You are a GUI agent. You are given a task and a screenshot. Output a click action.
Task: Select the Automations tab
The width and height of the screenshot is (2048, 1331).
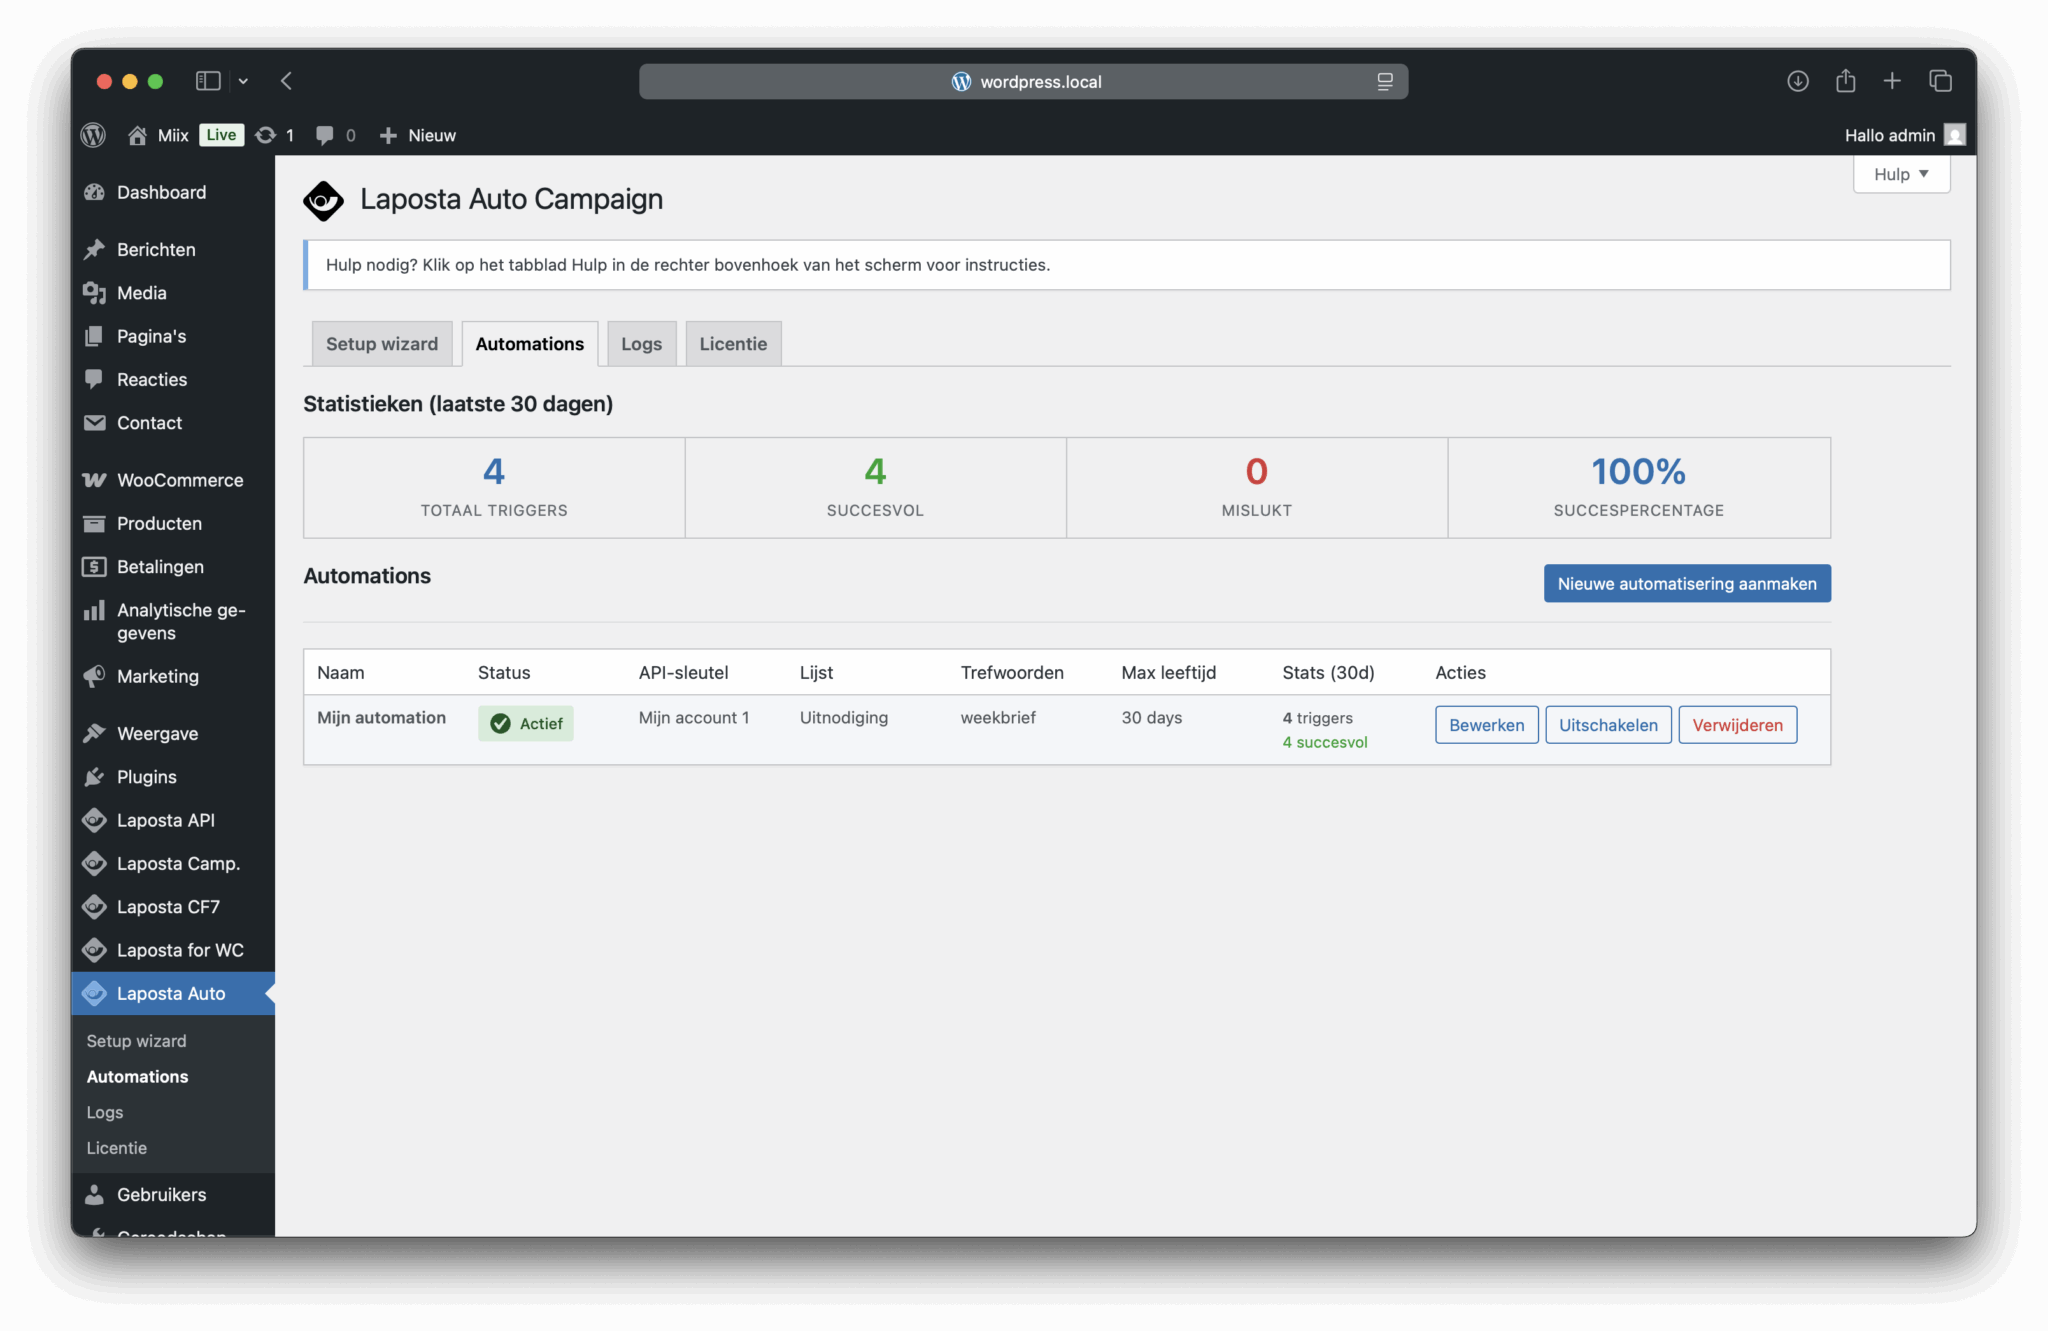(x=530, y=344)
